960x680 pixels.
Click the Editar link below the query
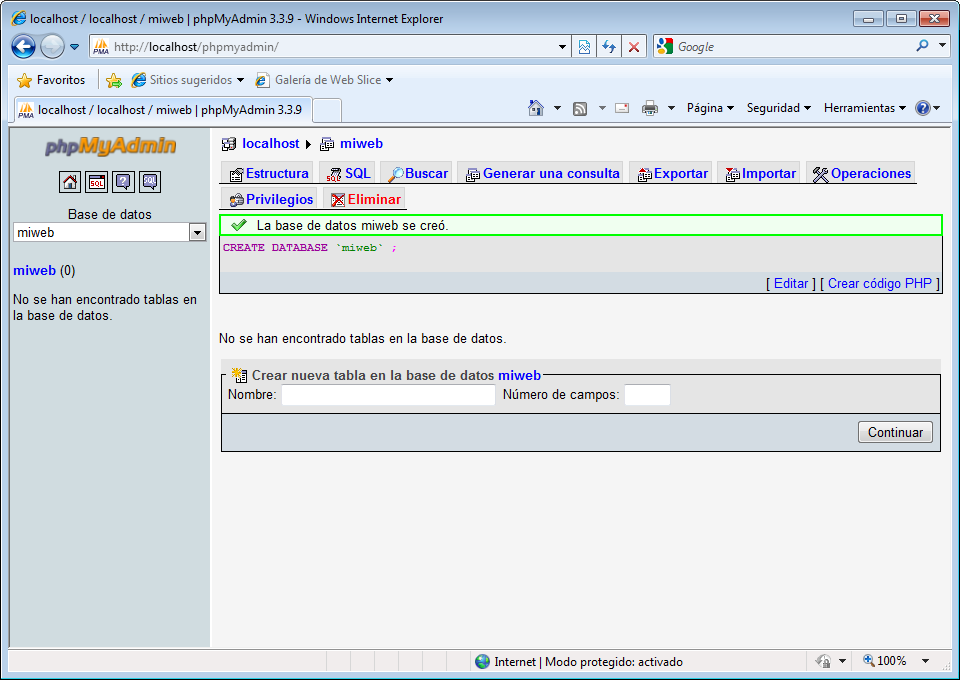(790, 283)
